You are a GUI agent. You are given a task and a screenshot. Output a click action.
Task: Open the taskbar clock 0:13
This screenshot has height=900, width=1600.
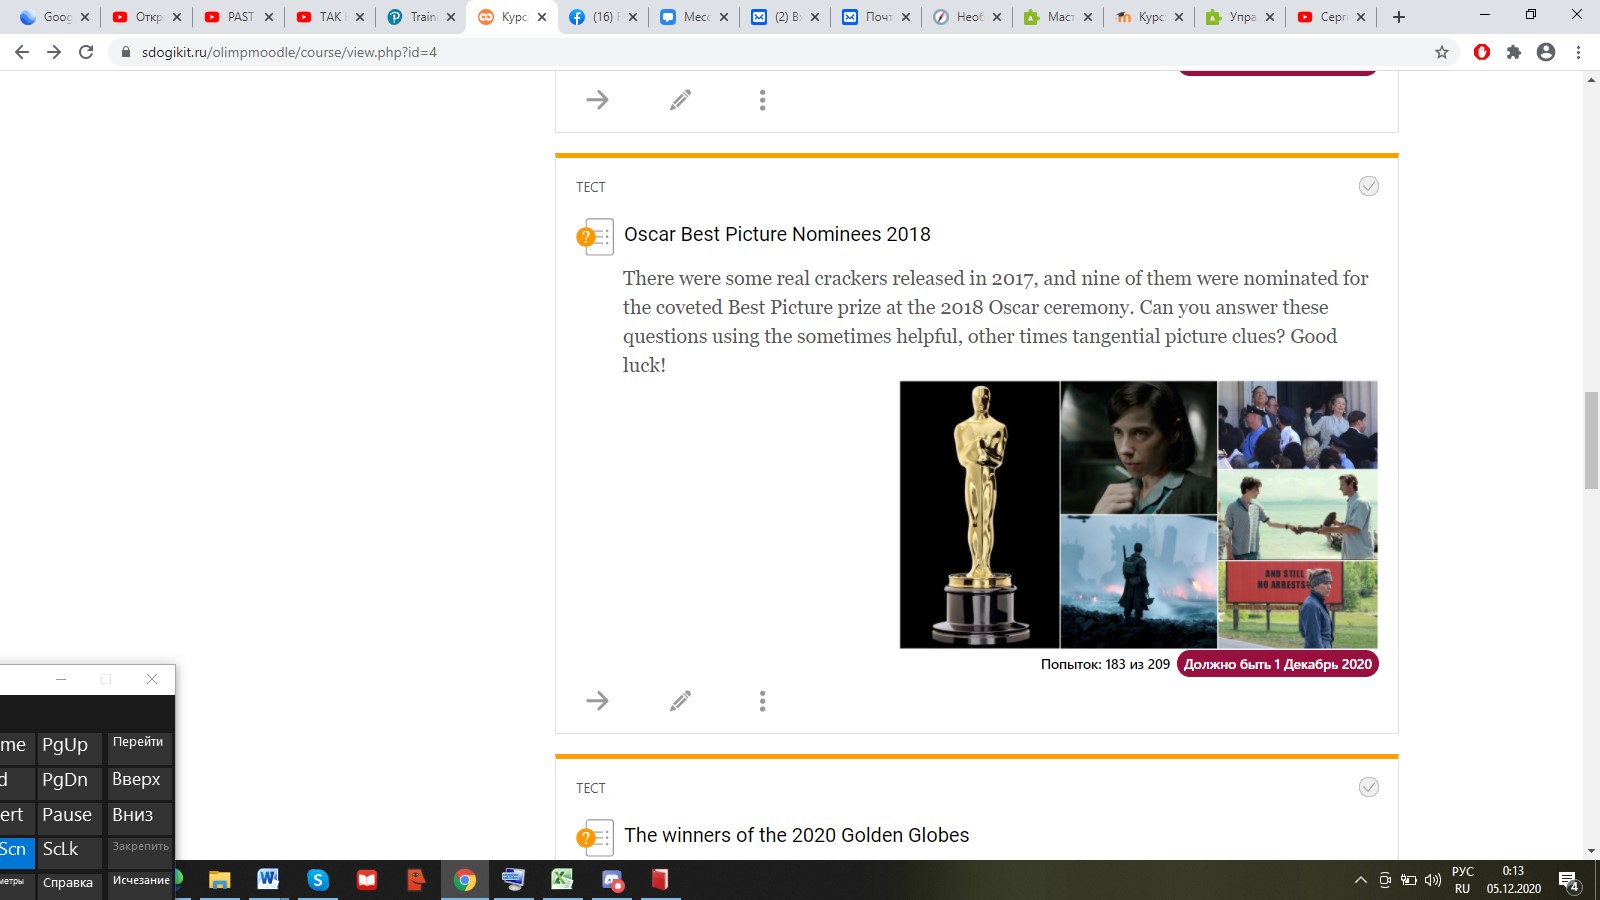click(1514, 880)
